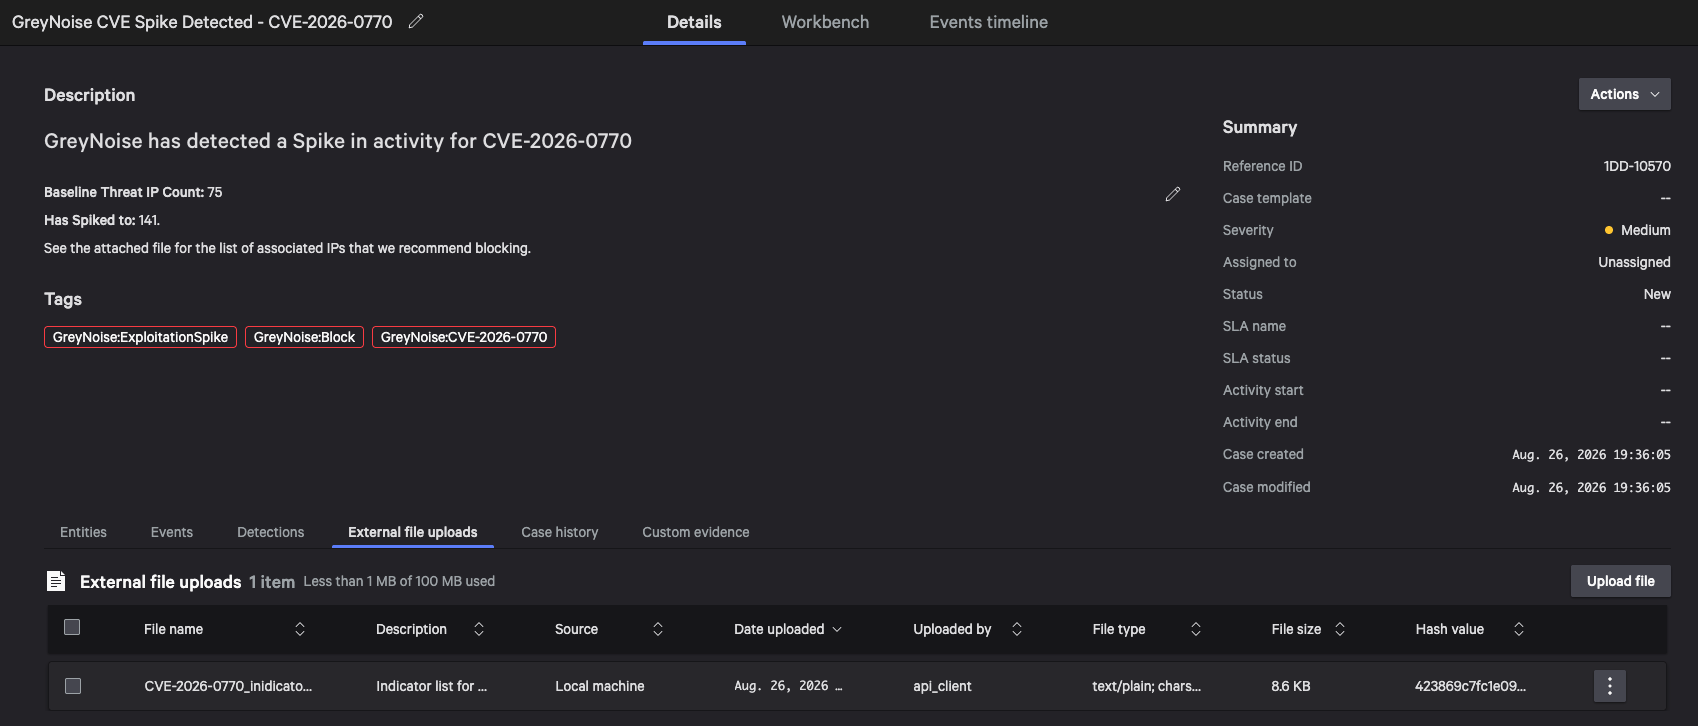The height and width of the screenshot is (726, 1698).
Task: Click the uploaded date 'Aug. 26, 2026 …' cell
Action: point(788,686)
